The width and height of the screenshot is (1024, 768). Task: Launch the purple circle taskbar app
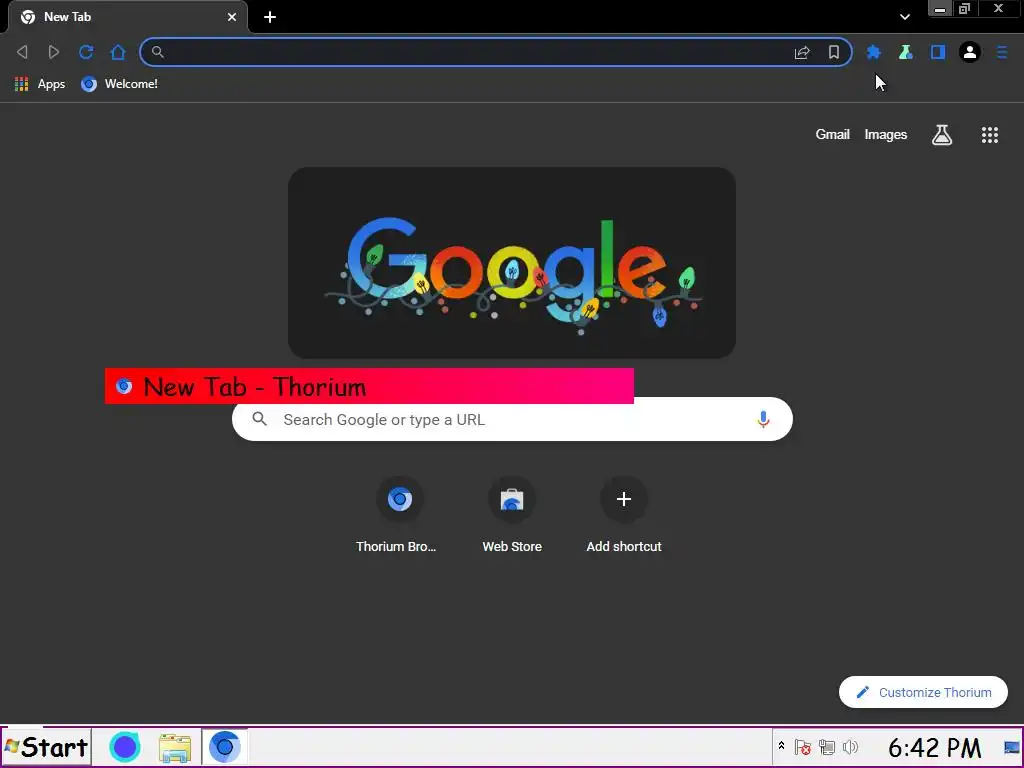(125, 747)
